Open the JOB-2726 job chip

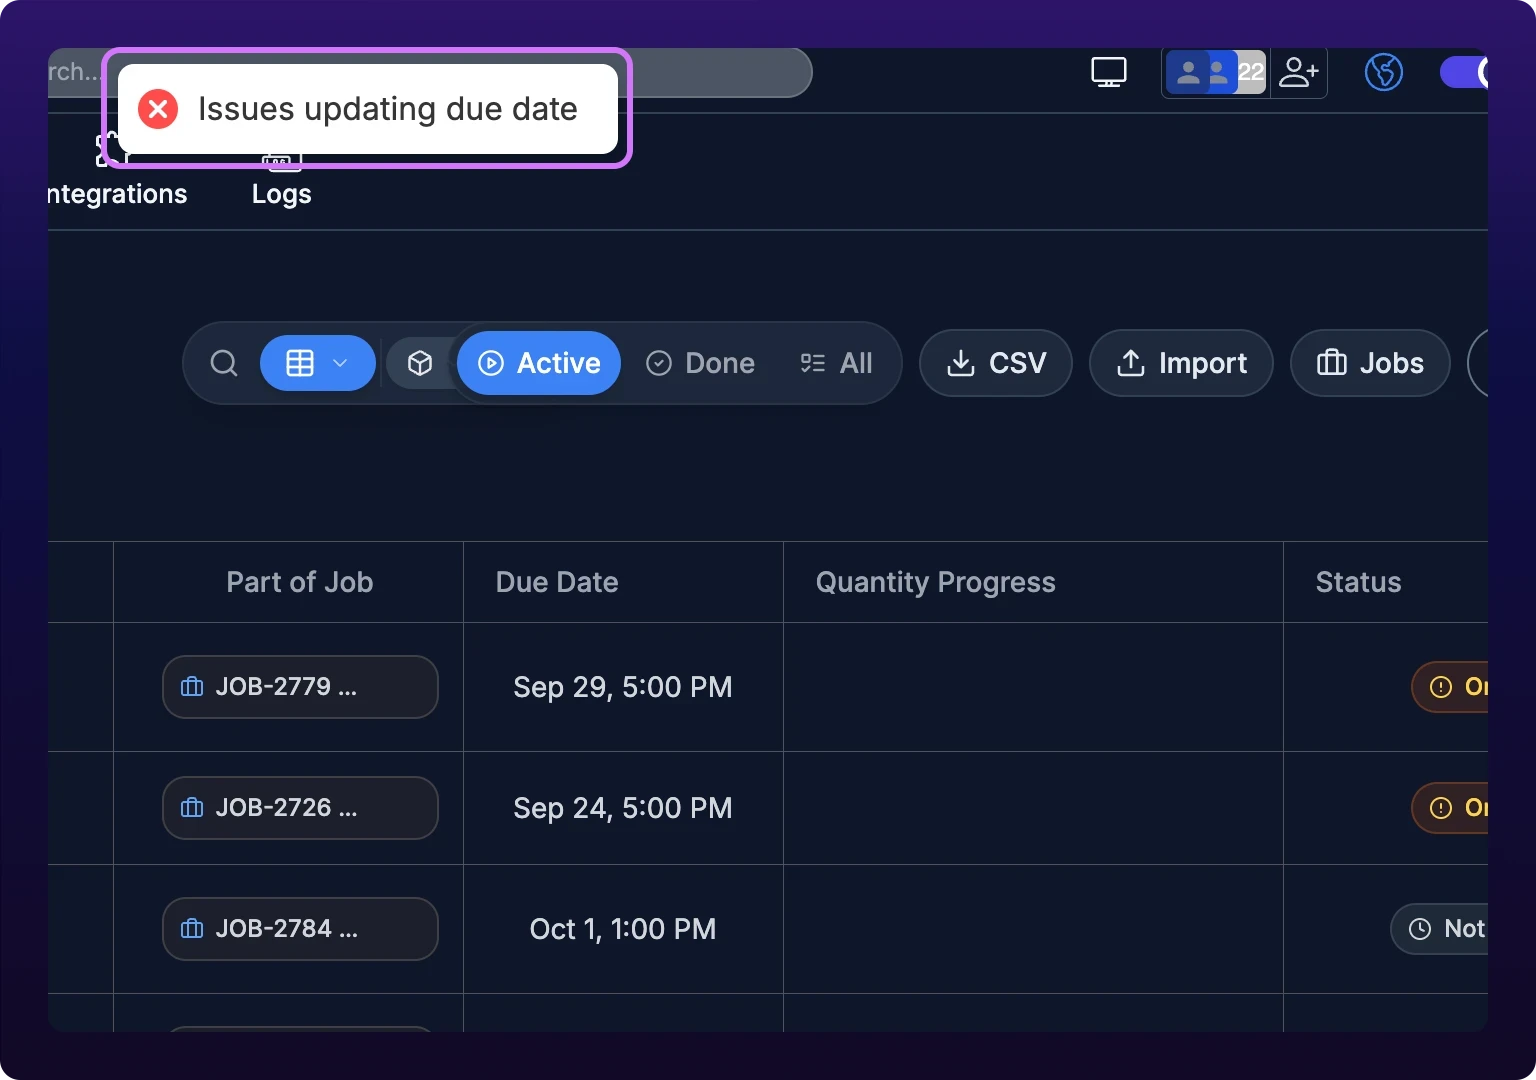(x=300, y=808)
